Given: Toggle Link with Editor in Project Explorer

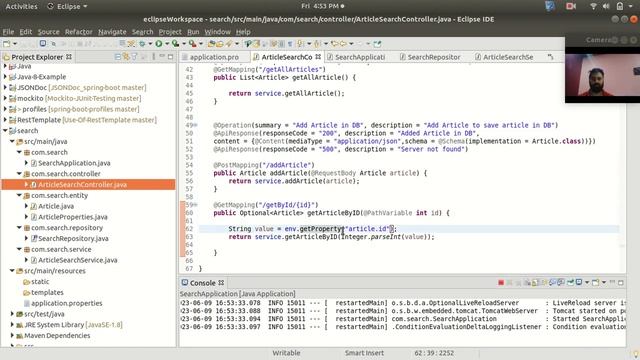Looking at the screenshot, I should coord(126,57).
